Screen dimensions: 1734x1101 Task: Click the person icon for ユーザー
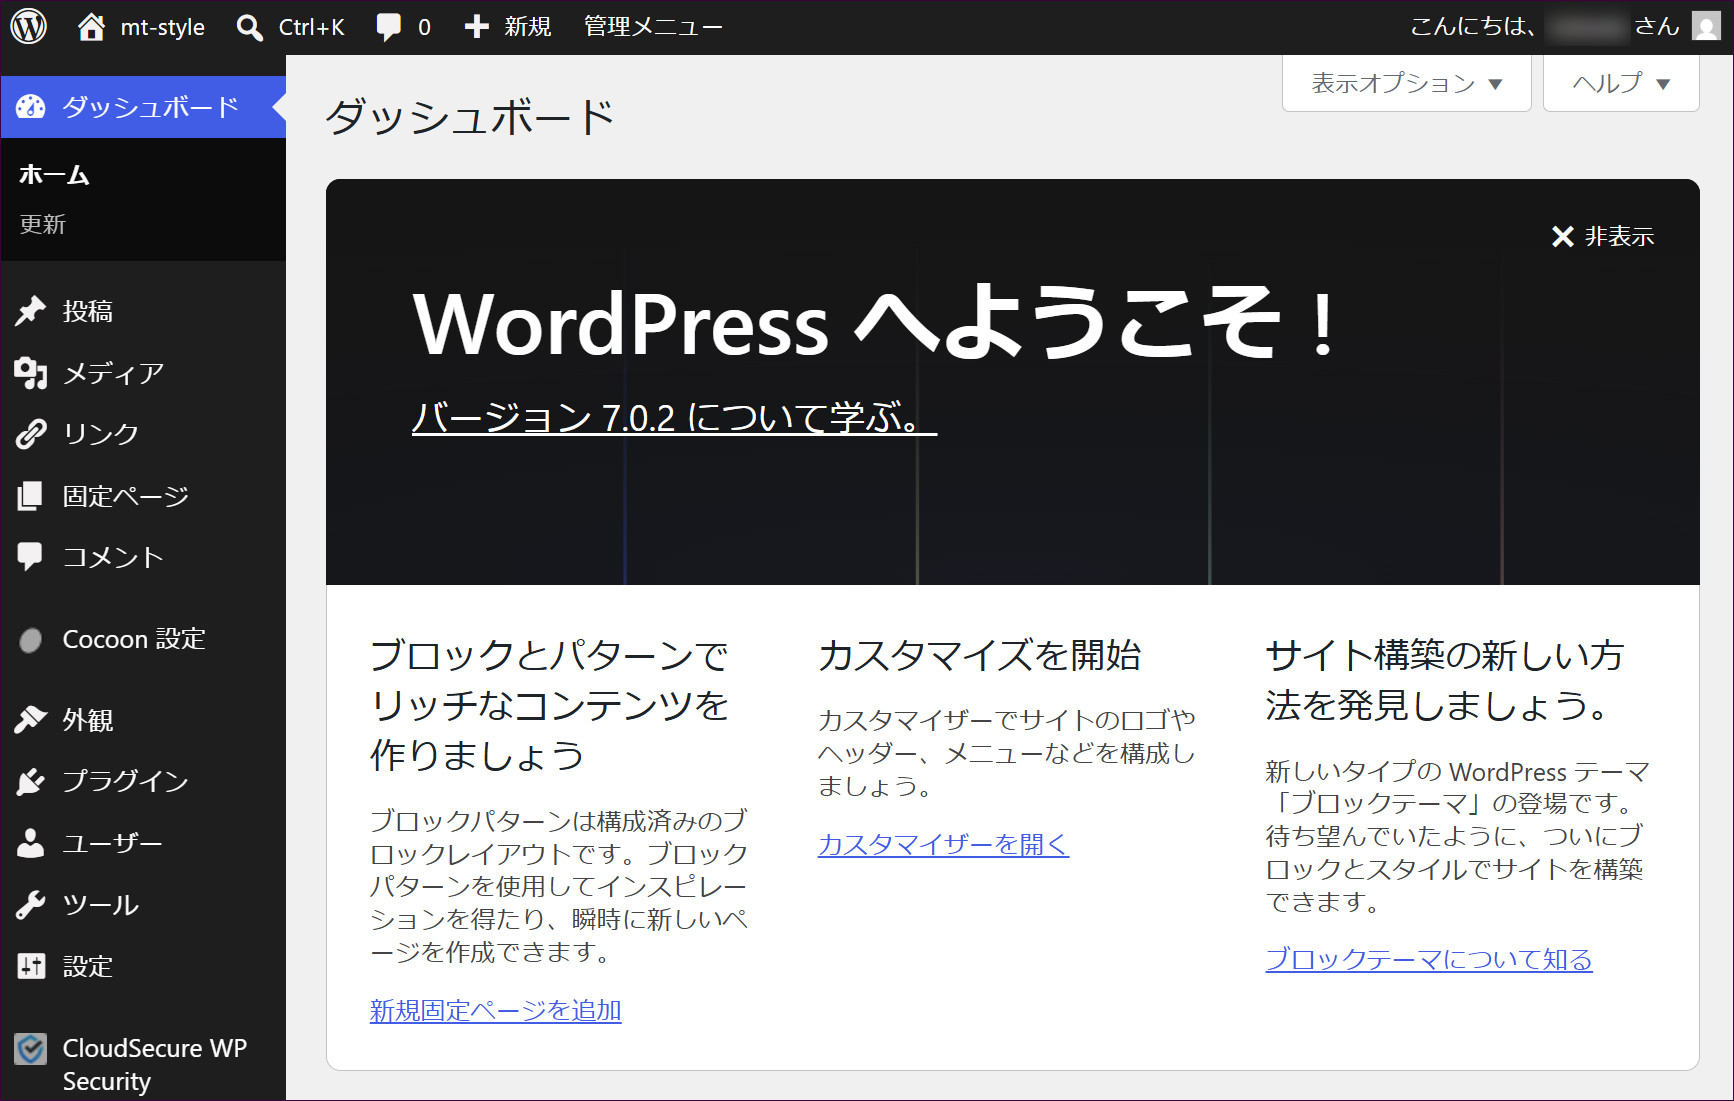click(31, 843)
